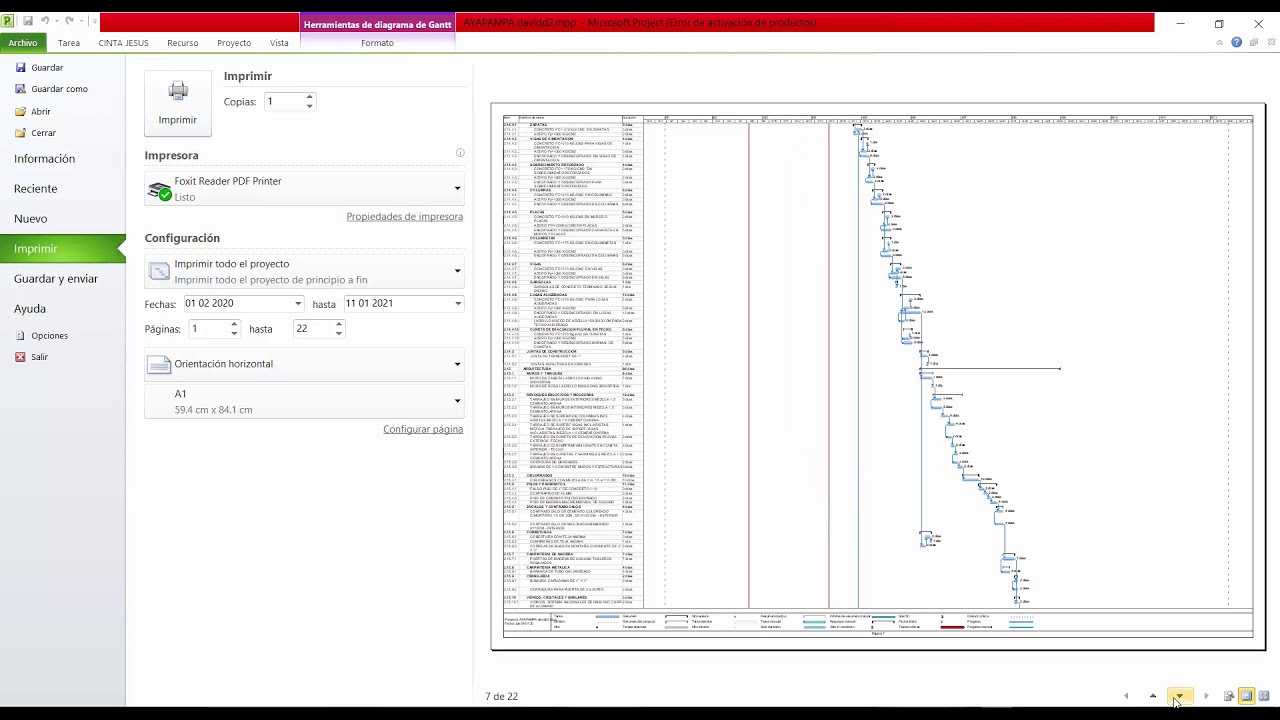This screenshot has width=1280, height=720.
Task: Switch to the Proyecto ribbon tab
Action: (x=234, y=43)
